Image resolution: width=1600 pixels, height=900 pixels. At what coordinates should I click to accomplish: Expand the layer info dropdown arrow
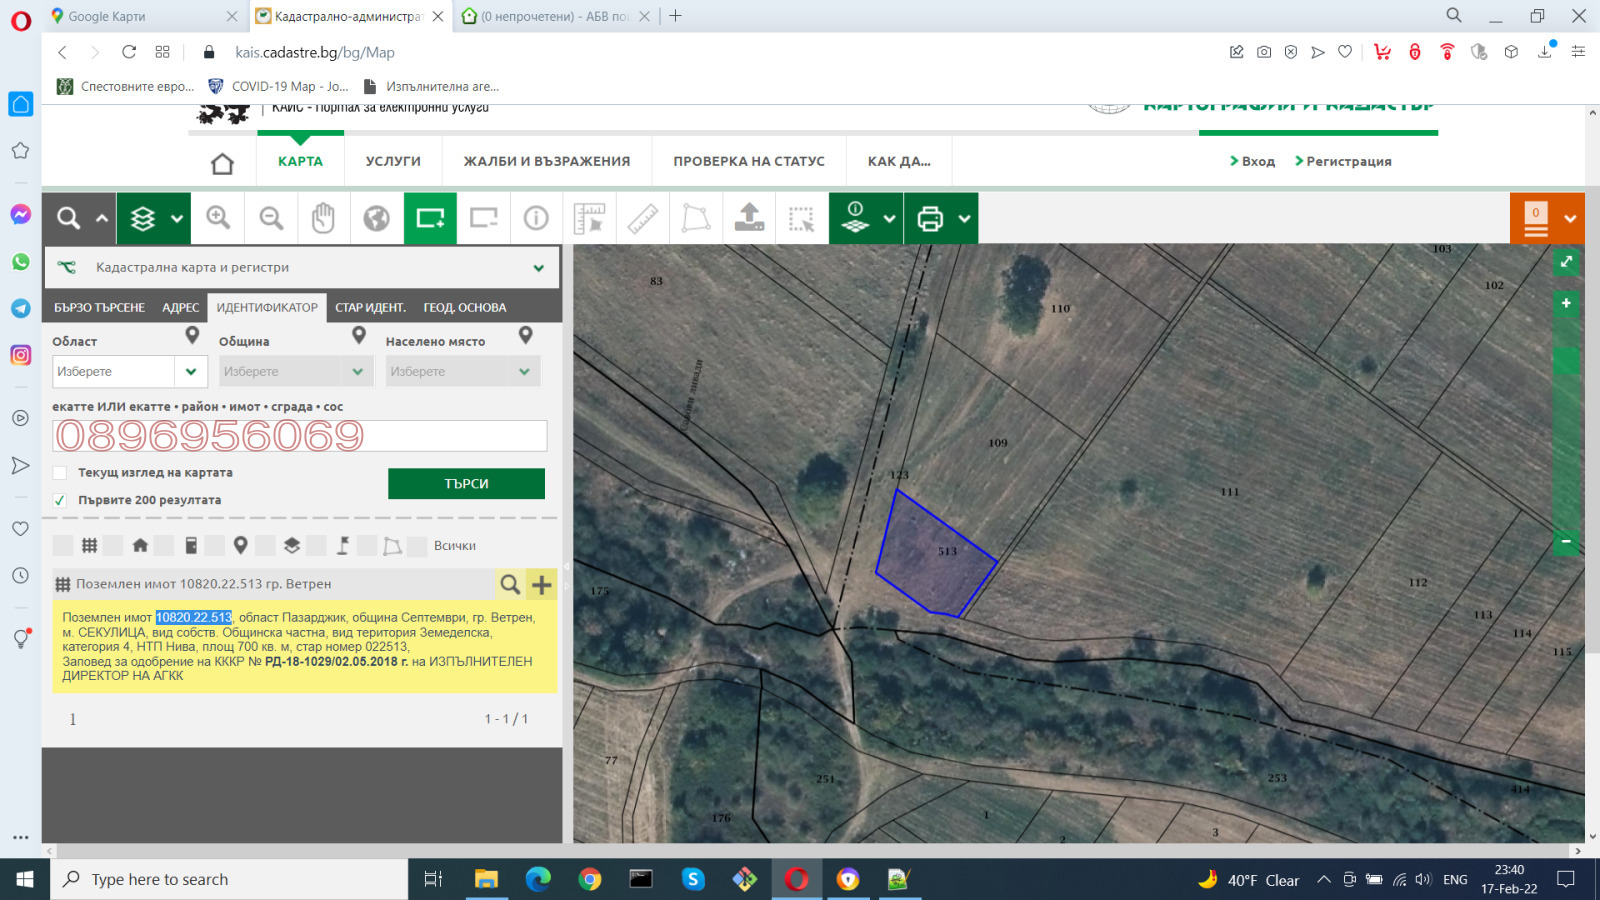889,218
